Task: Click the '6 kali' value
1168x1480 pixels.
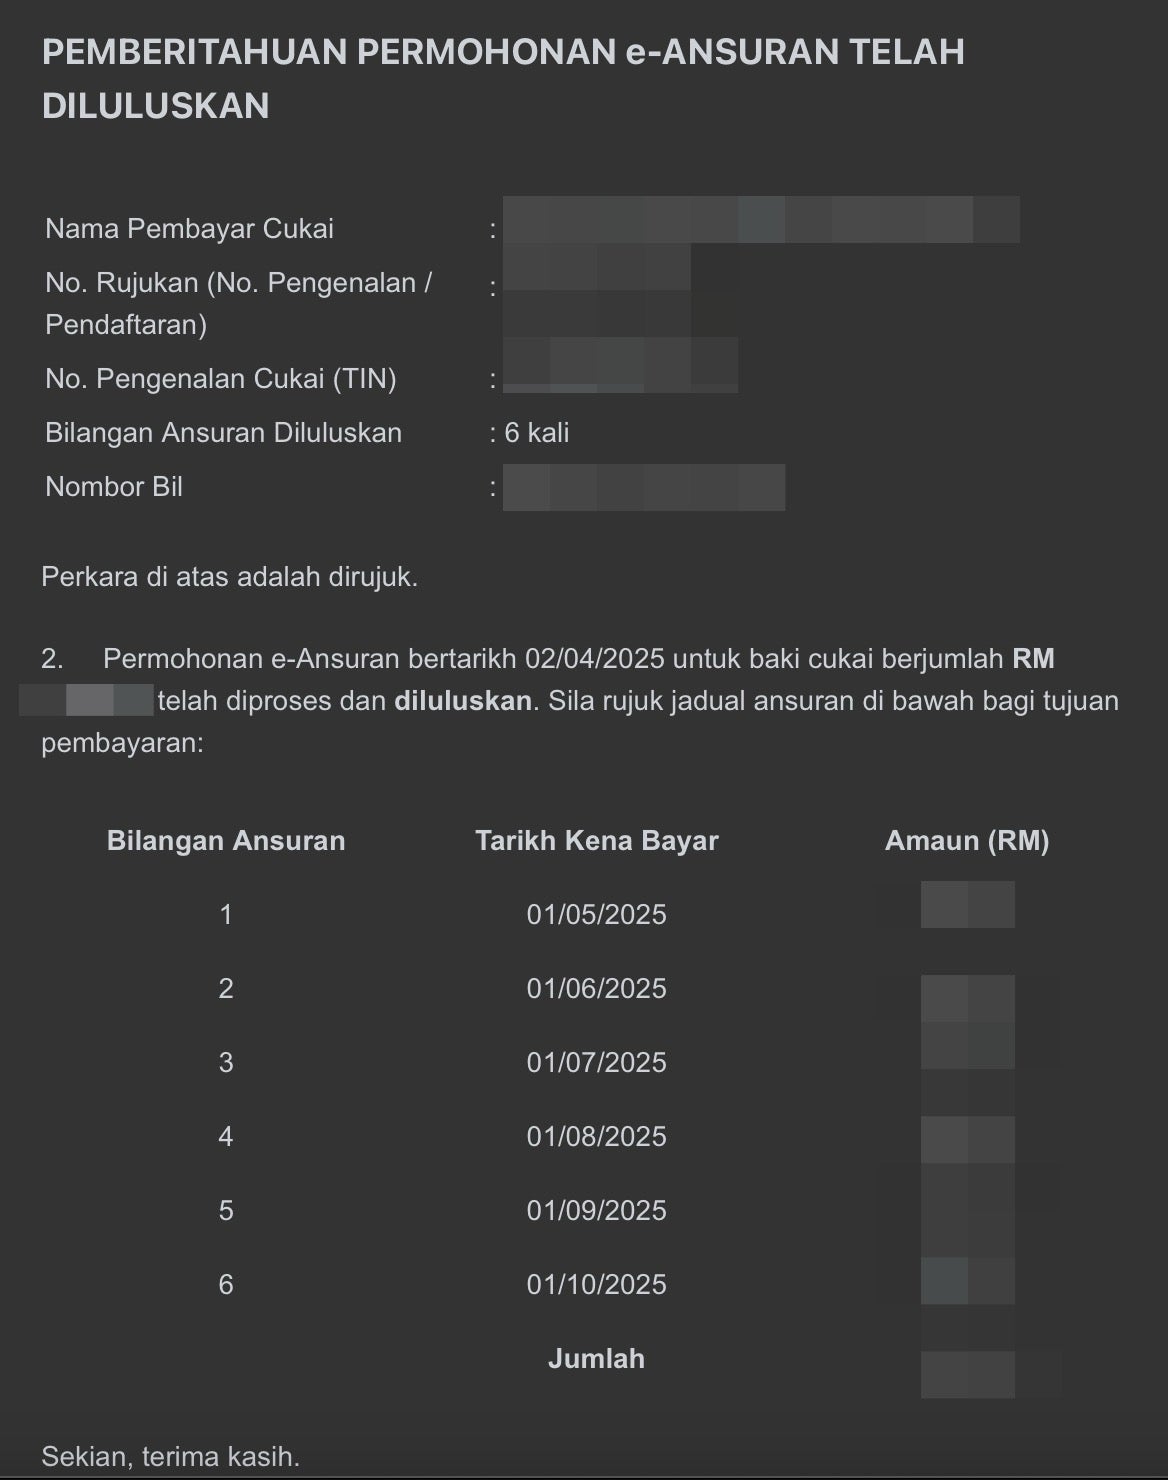Action: click(537, 433)
